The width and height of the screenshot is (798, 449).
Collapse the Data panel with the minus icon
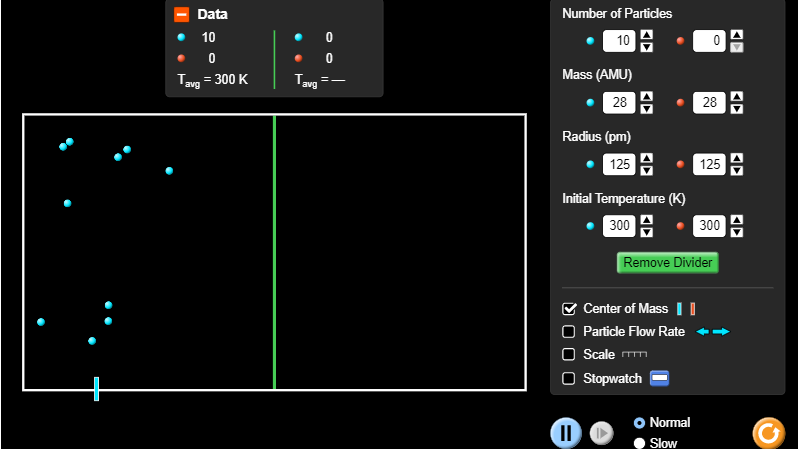tap(181, 14)
